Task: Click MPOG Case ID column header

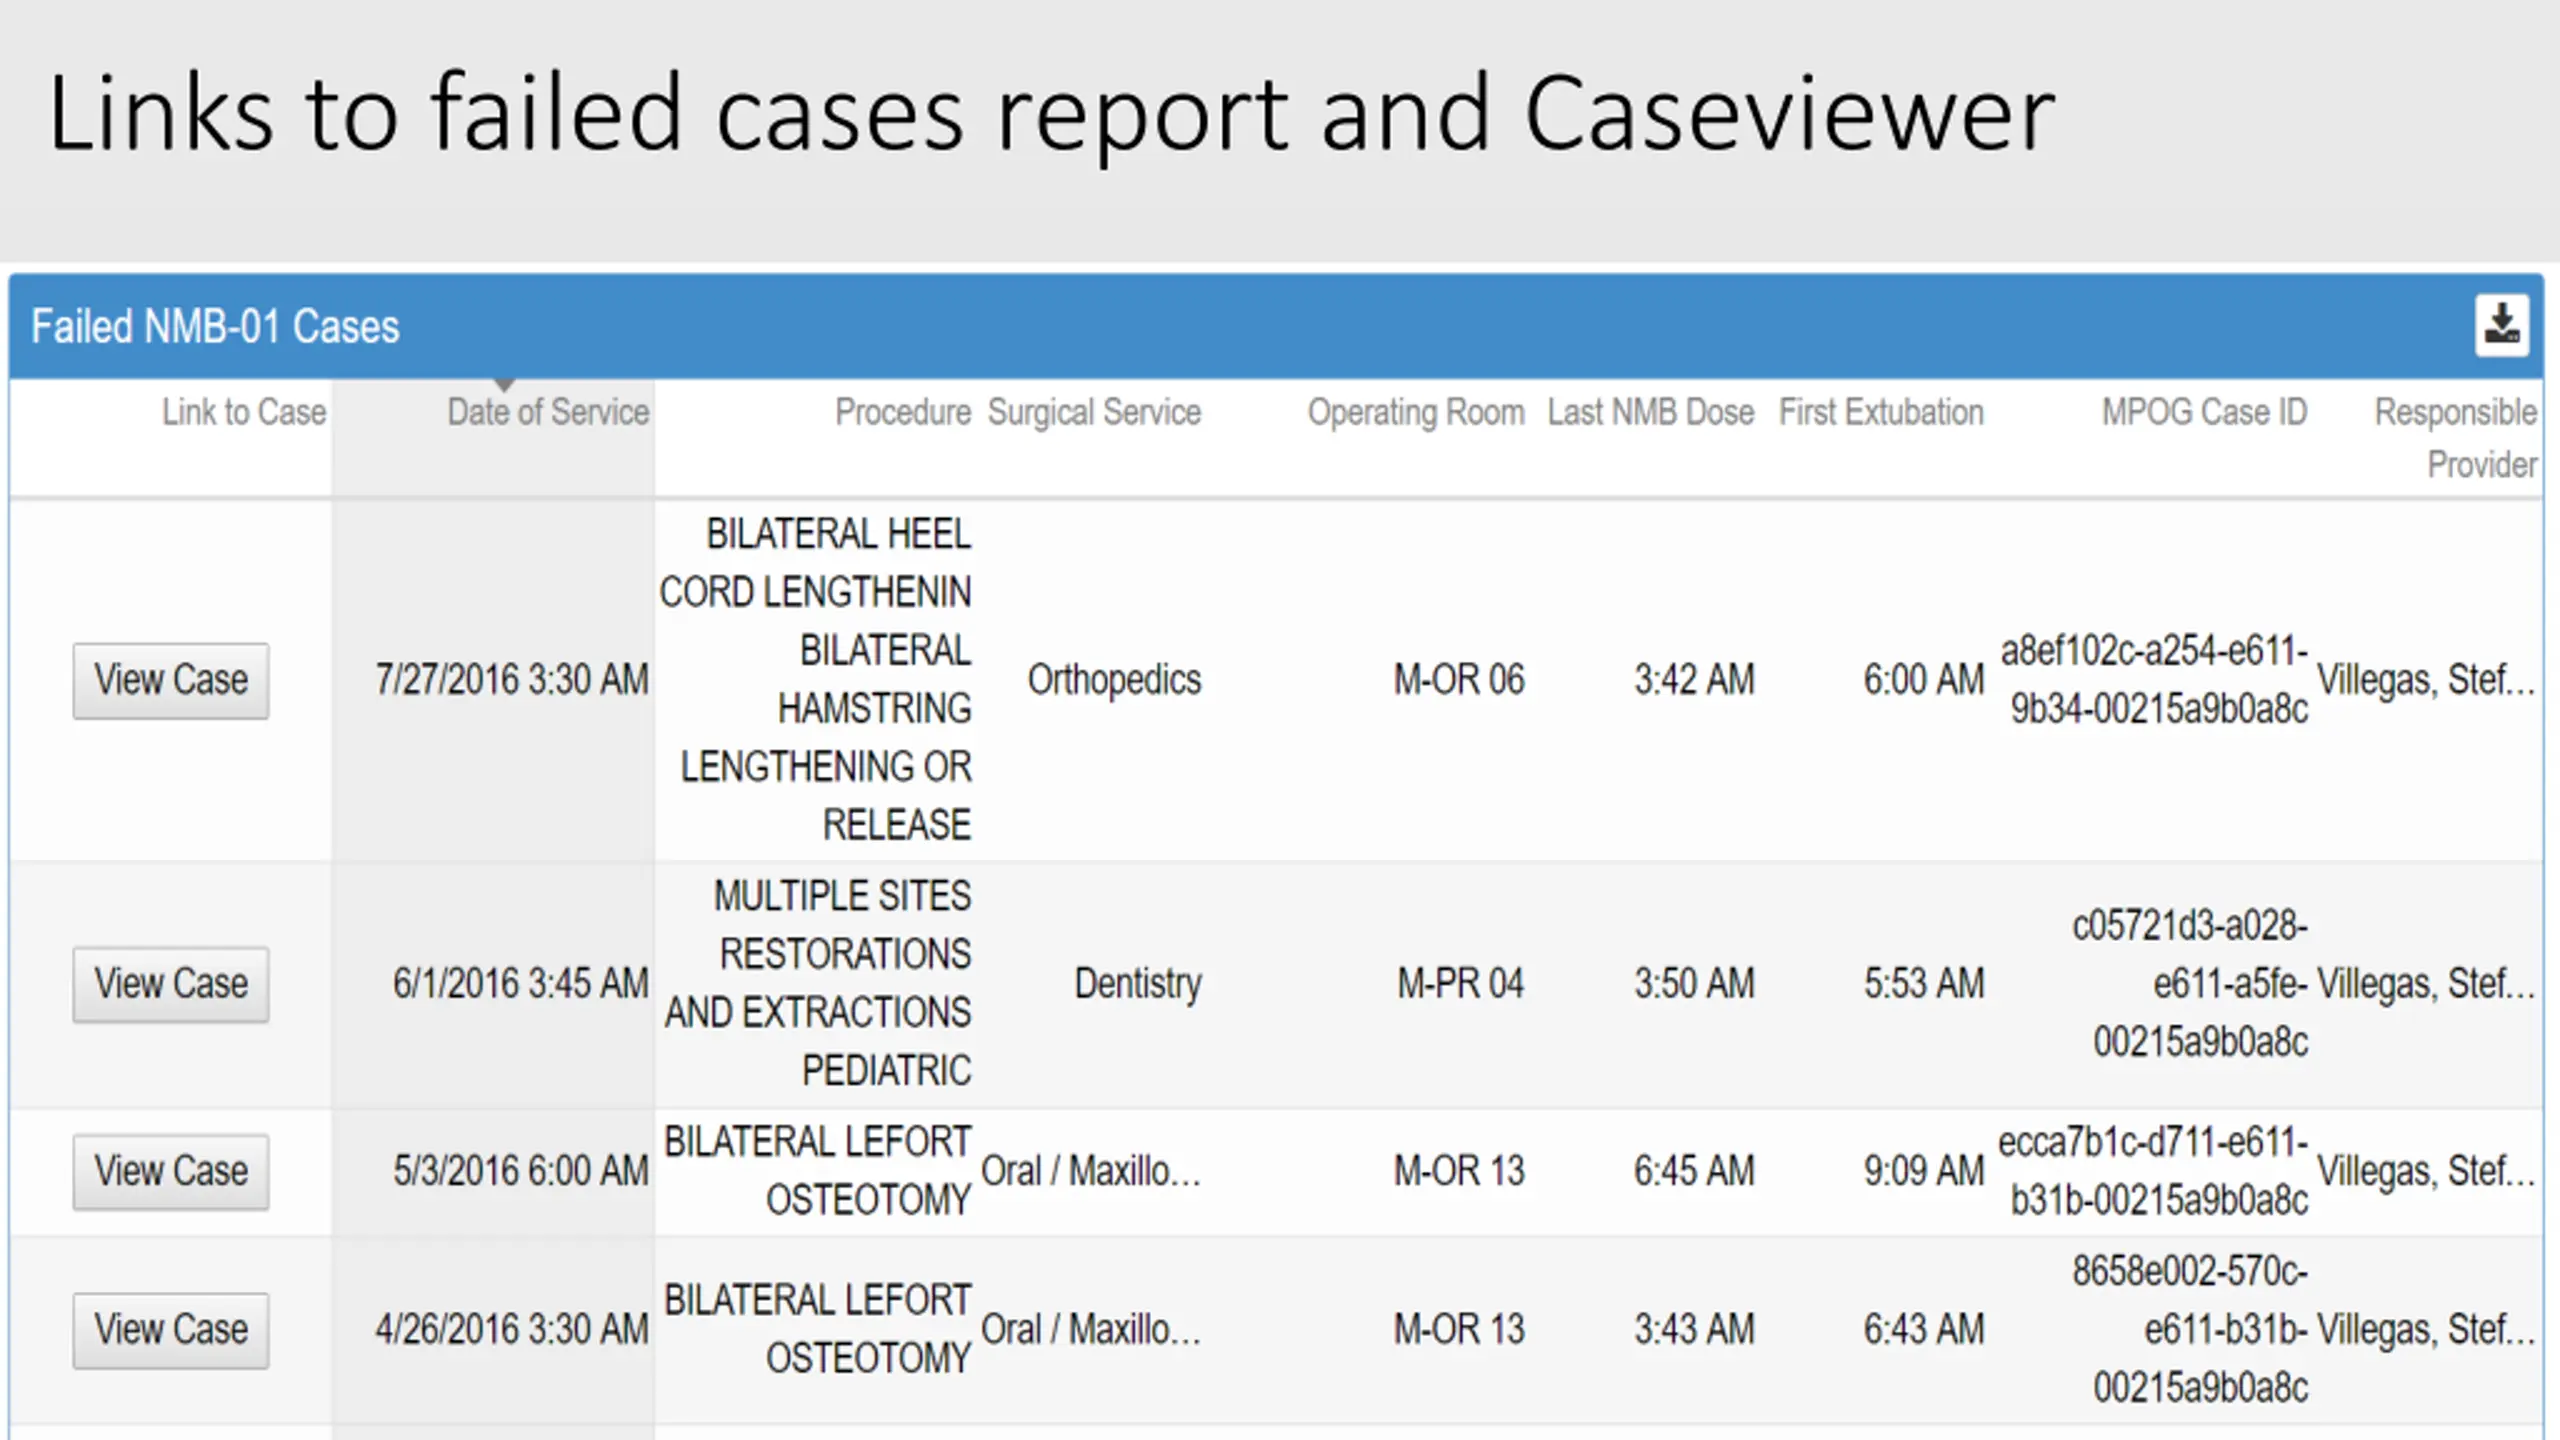Action: [x=2204, y=412]
